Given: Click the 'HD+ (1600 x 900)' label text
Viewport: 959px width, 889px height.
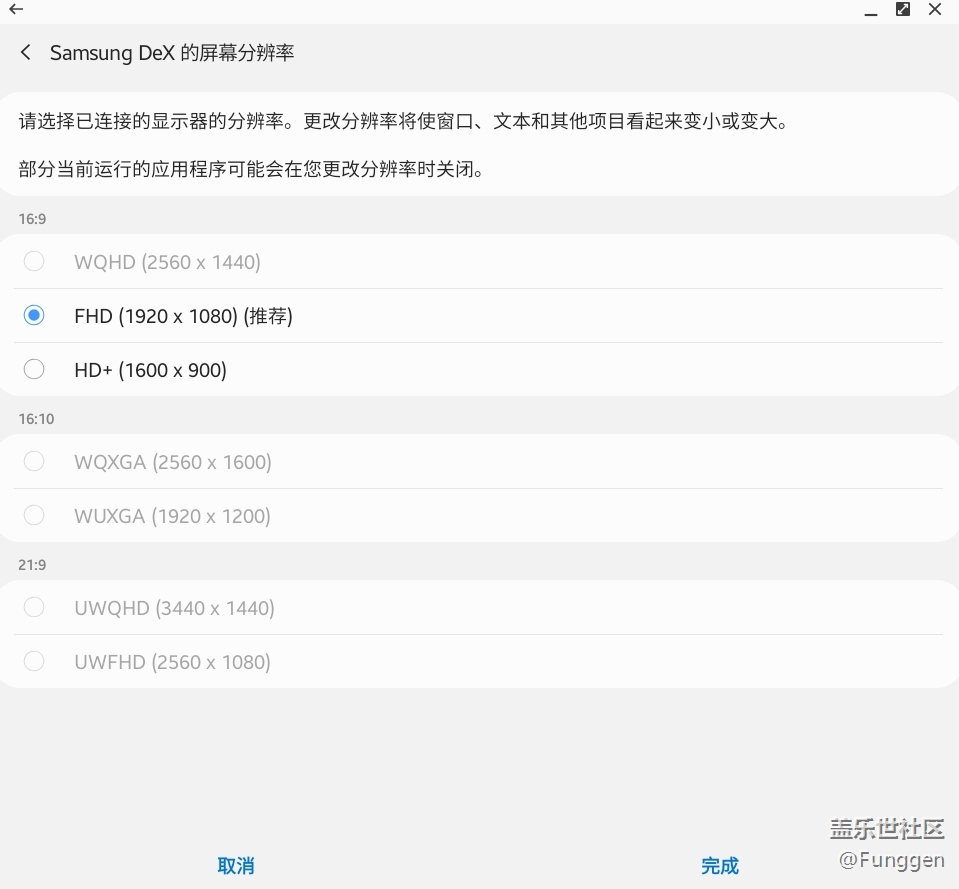Looking at the screenshot, I should pyautogui.click(x=150, y=370).
